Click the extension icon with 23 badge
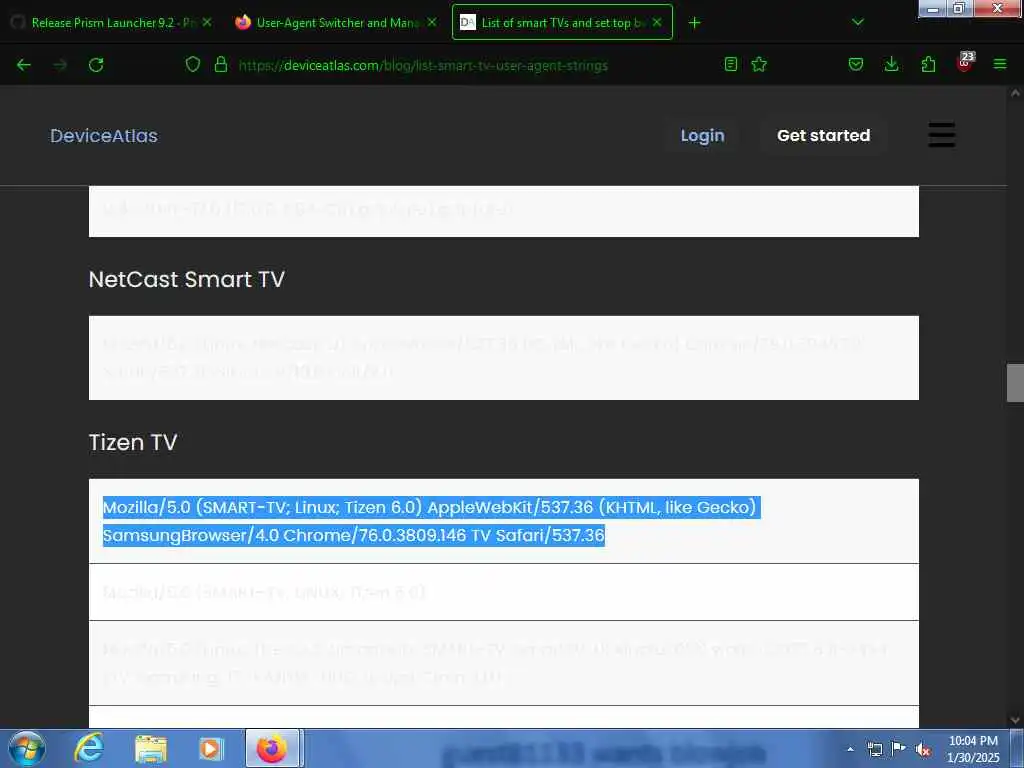 (x=965, y=61)
